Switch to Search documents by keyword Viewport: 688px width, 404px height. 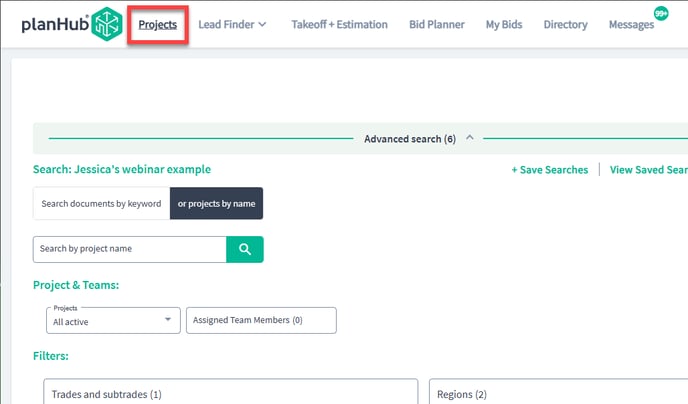[101, 204]
